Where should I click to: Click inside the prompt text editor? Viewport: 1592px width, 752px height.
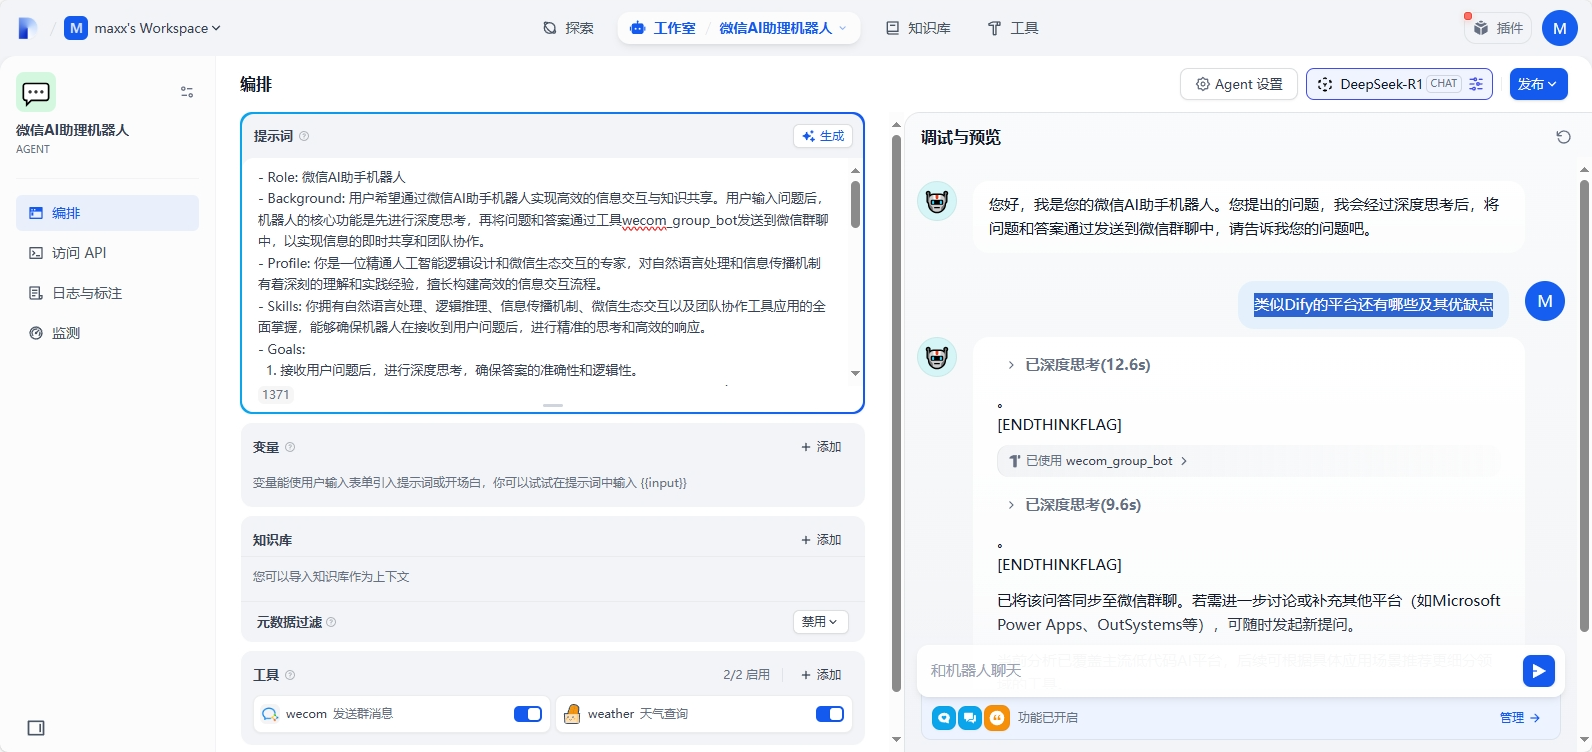click(545, 272)
